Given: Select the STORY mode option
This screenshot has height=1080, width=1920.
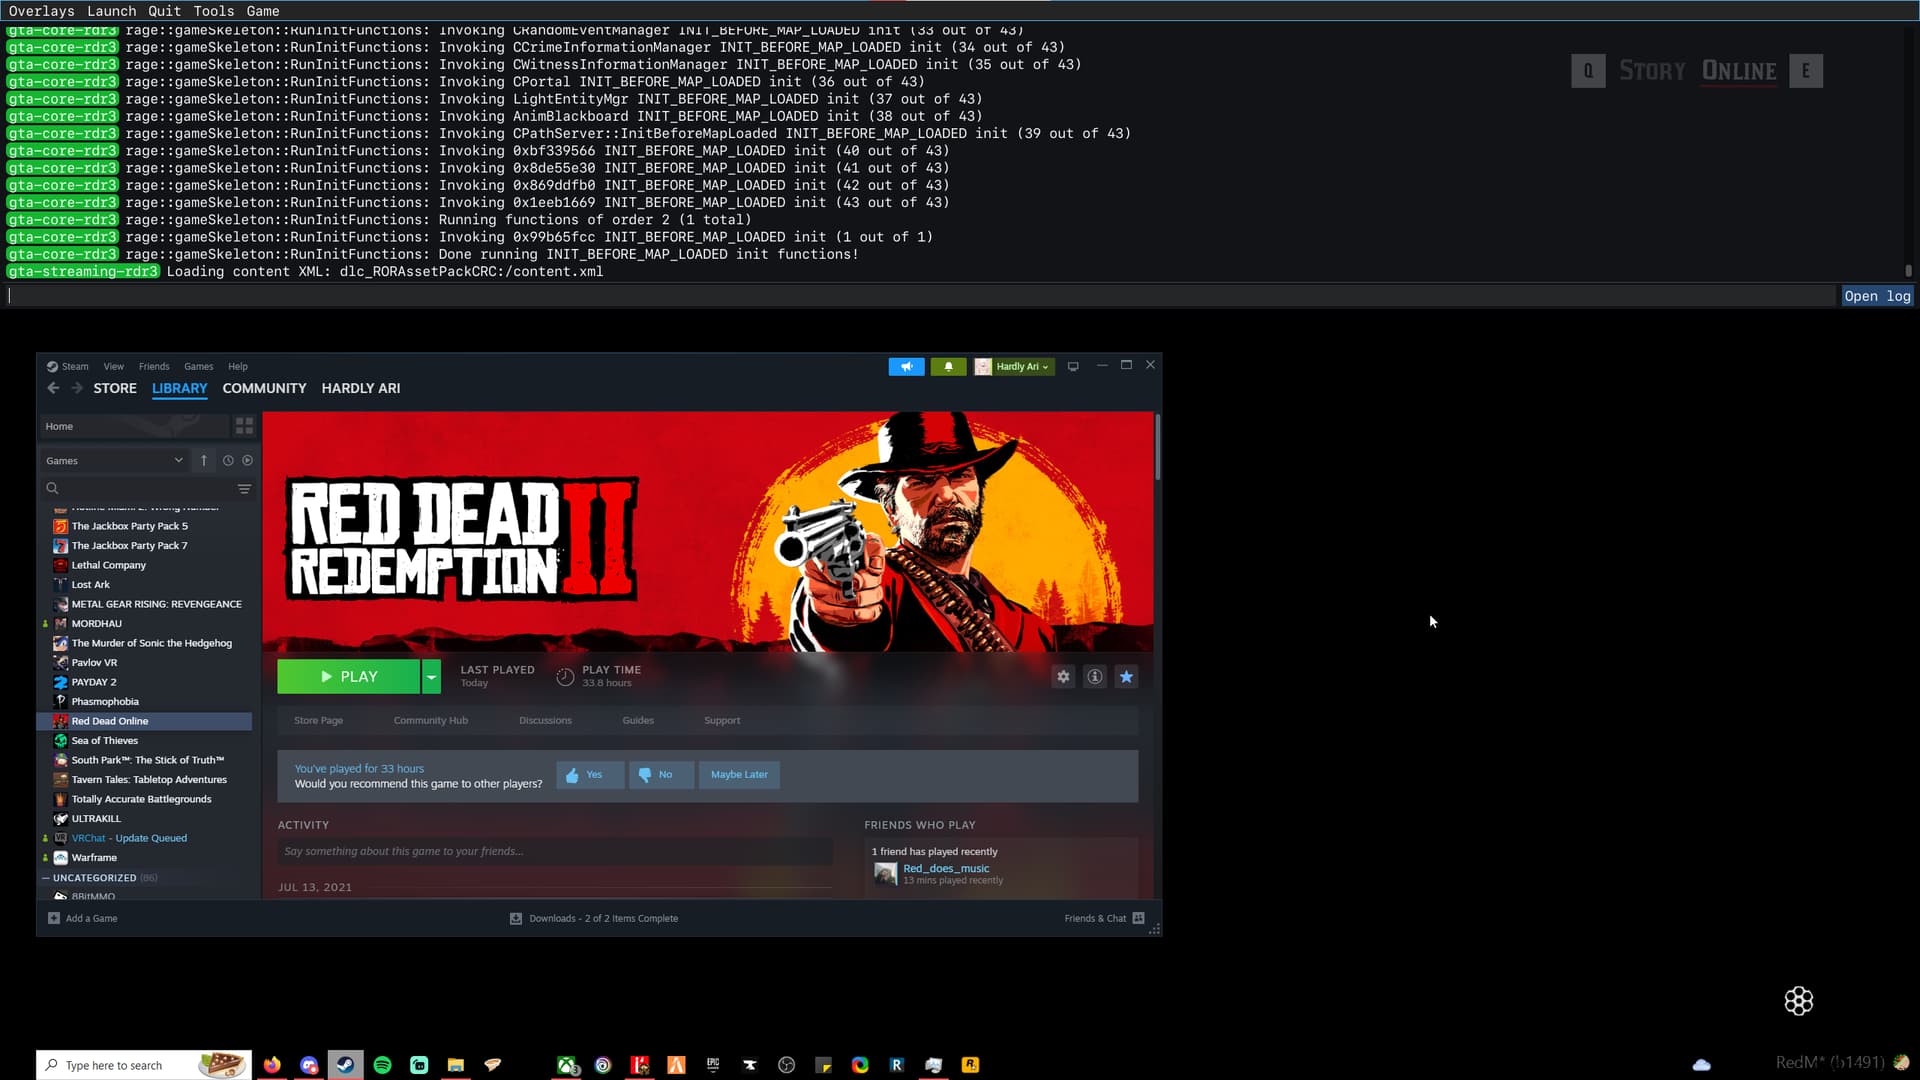Looking at the screenshot, I should pos(1652,71).
